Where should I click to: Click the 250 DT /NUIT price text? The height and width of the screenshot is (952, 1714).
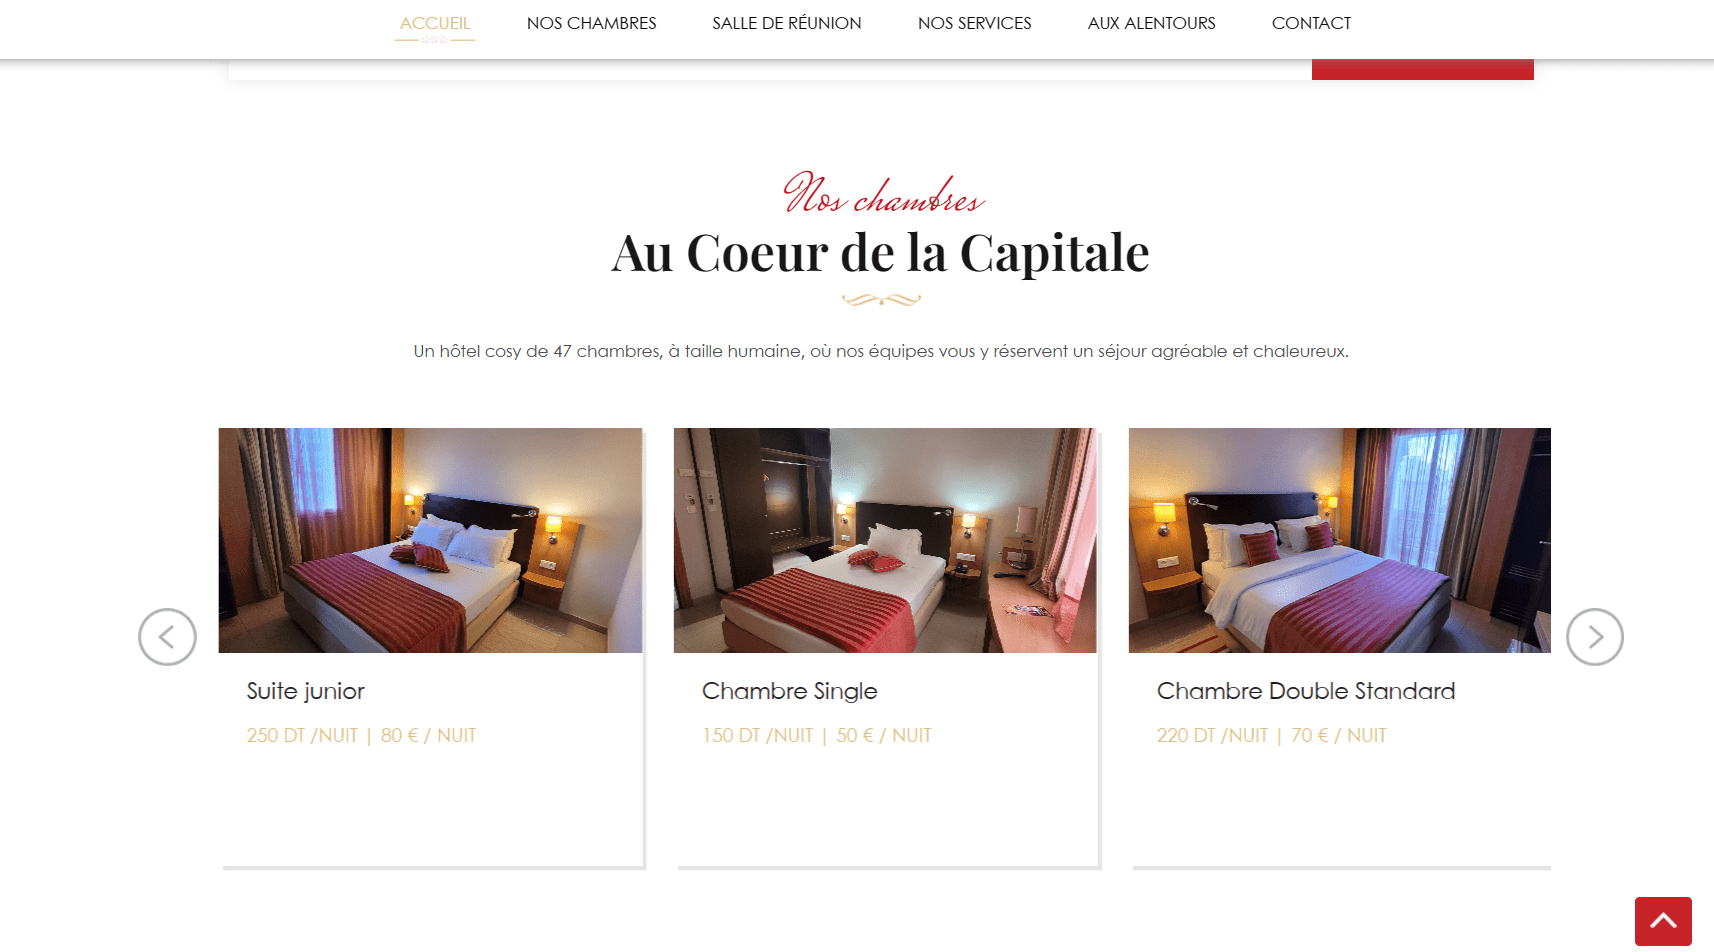tap(302, 736)
